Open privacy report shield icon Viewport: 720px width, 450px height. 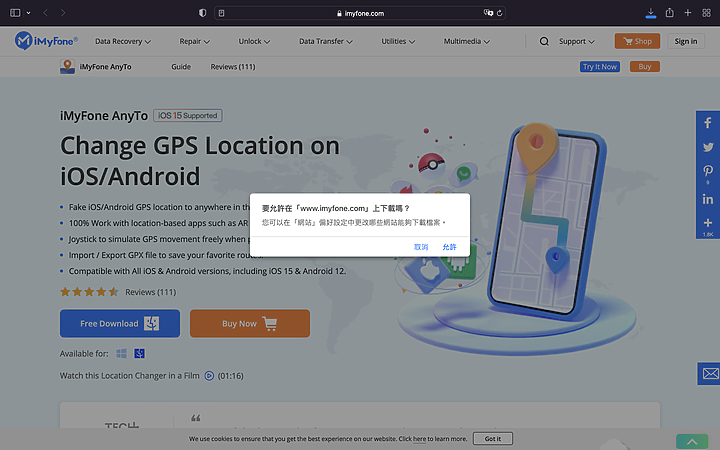(x=202, y=13)
